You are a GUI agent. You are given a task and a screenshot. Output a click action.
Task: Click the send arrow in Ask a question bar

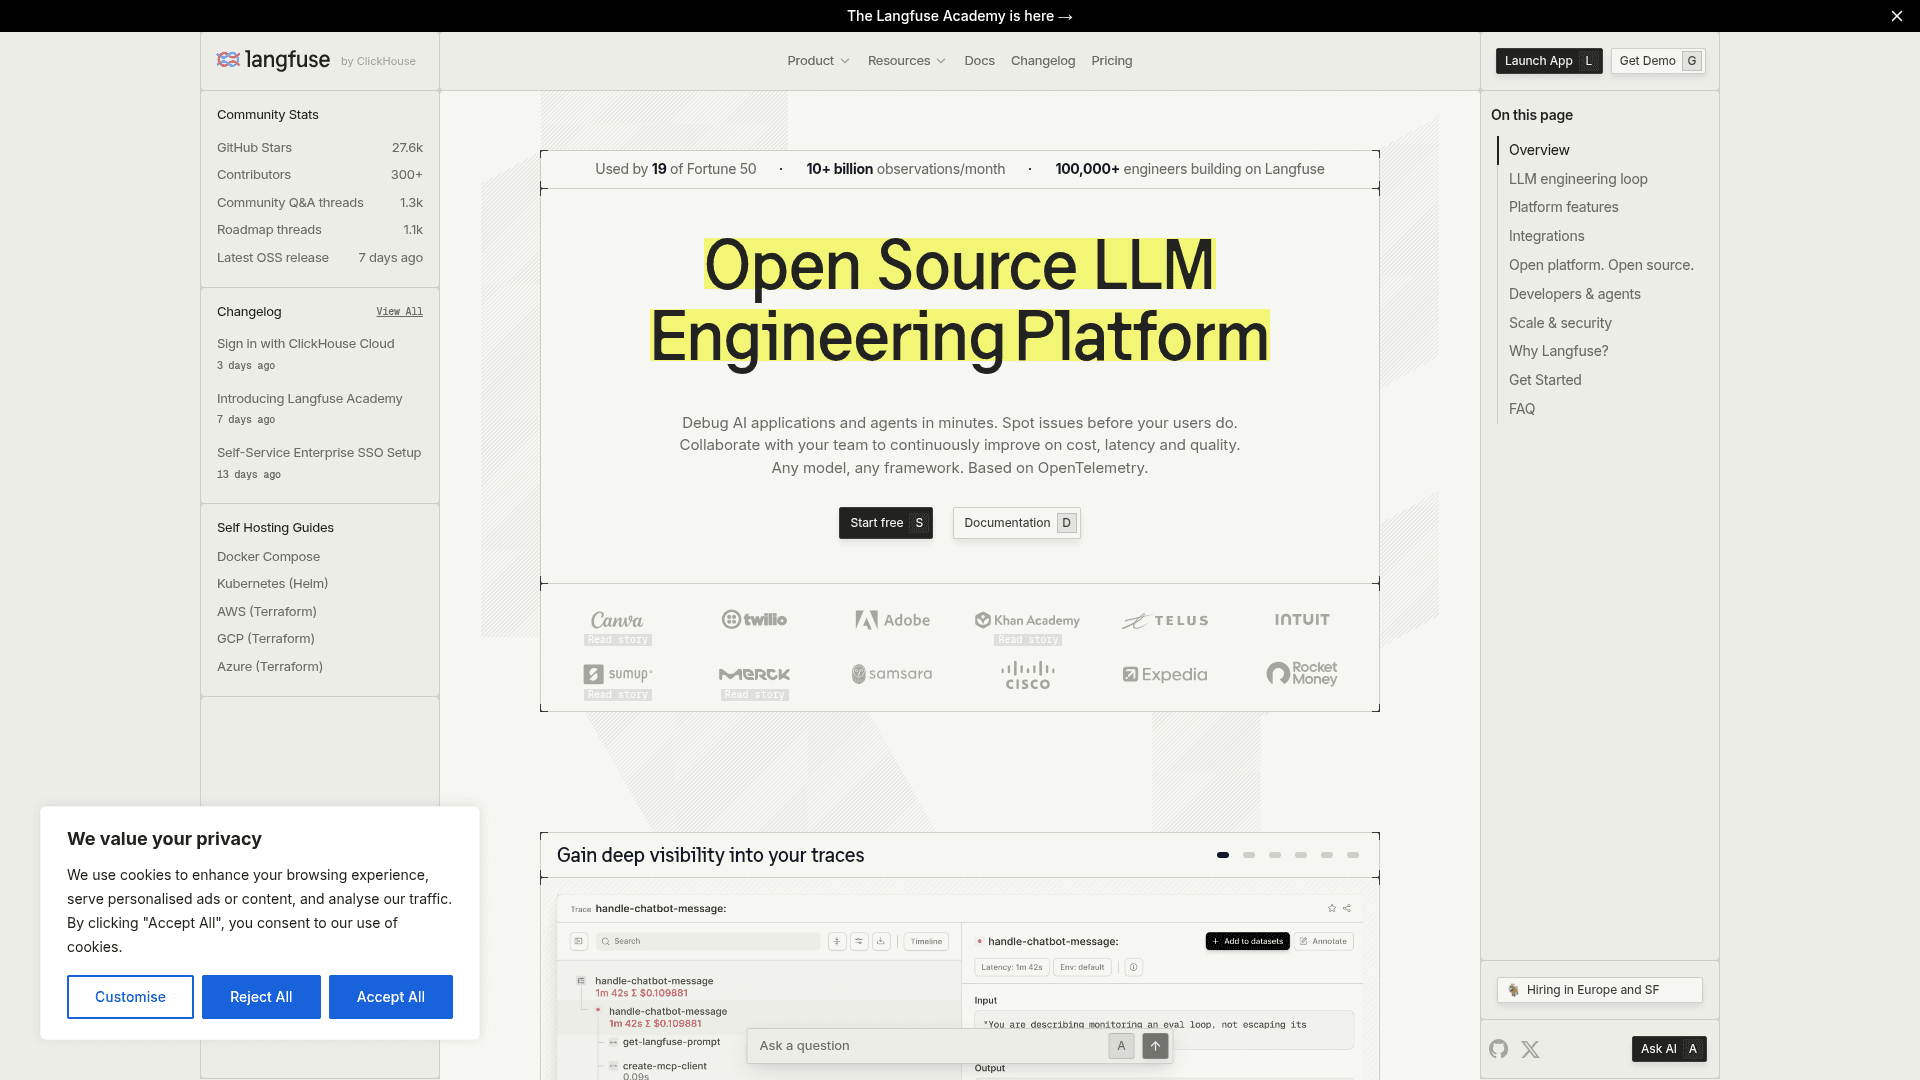pyautogui.click(x=1155, y=1046)
